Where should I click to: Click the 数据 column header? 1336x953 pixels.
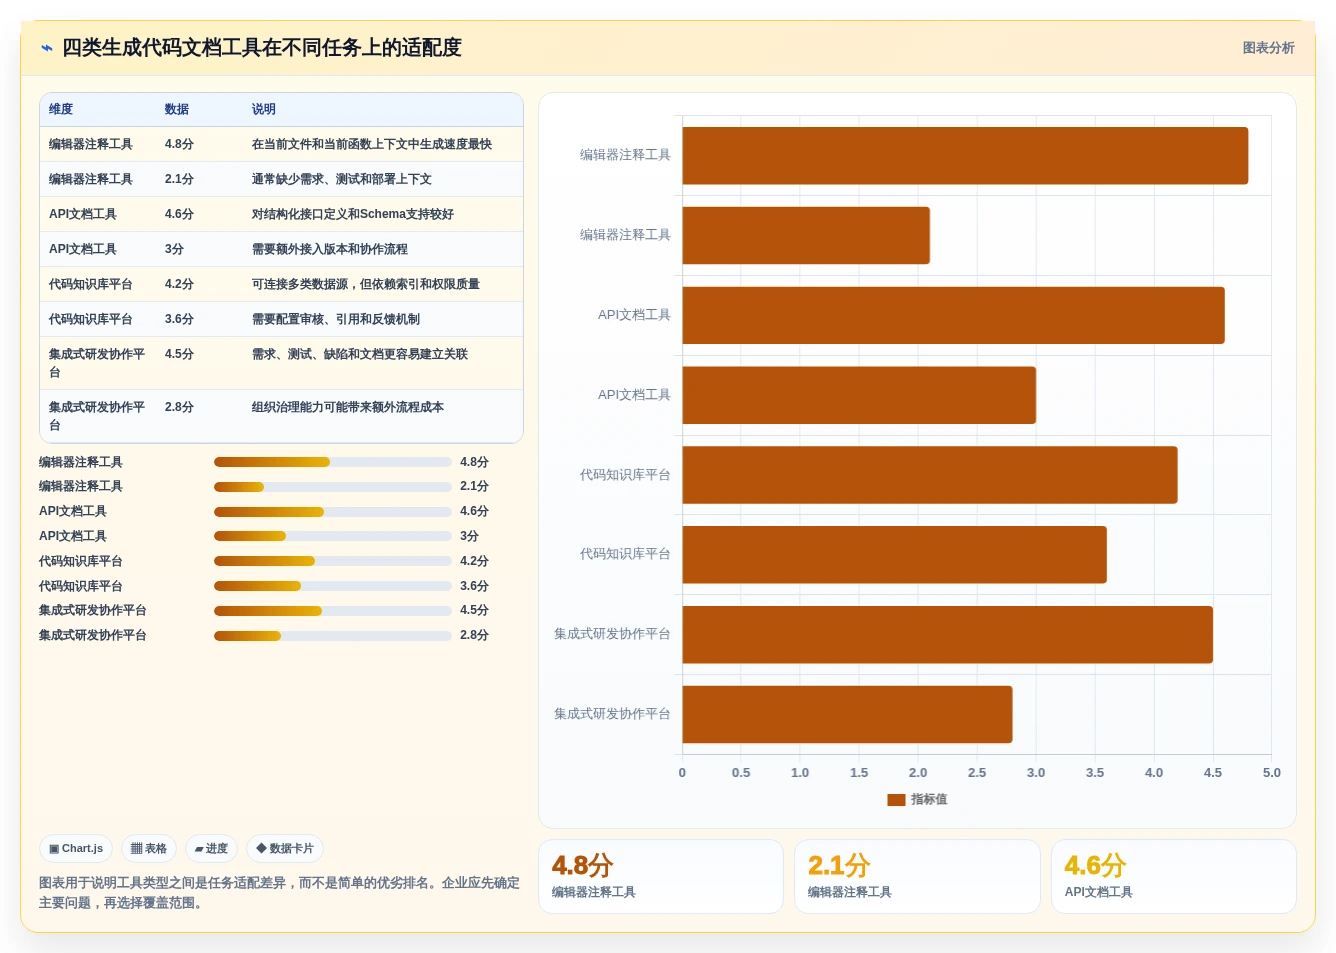[177, 109]
